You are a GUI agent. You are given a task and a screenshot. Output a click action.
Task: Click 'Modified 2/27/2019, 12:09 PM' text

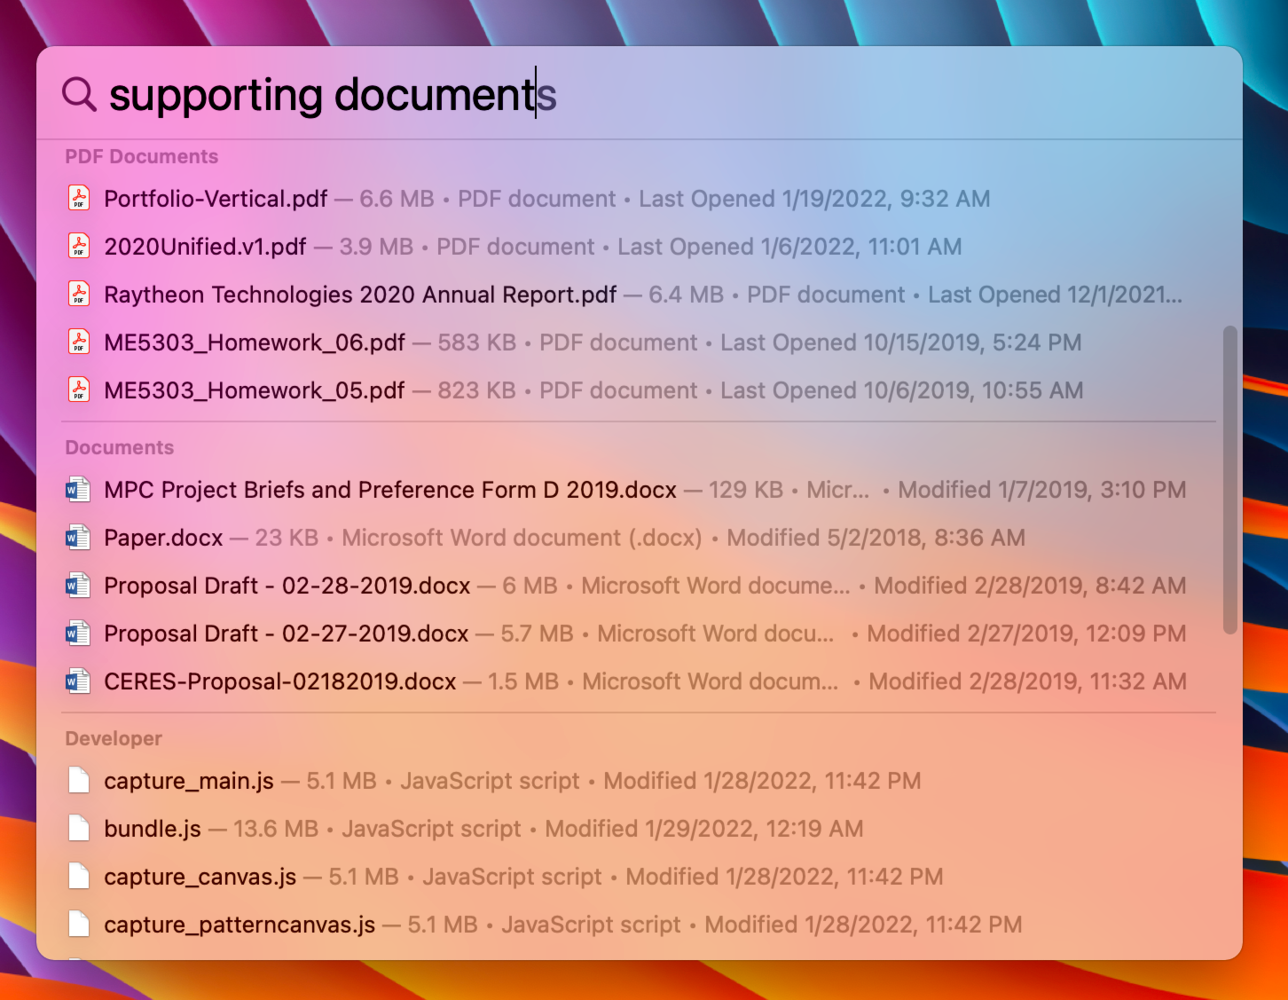tap(1027, 633)
